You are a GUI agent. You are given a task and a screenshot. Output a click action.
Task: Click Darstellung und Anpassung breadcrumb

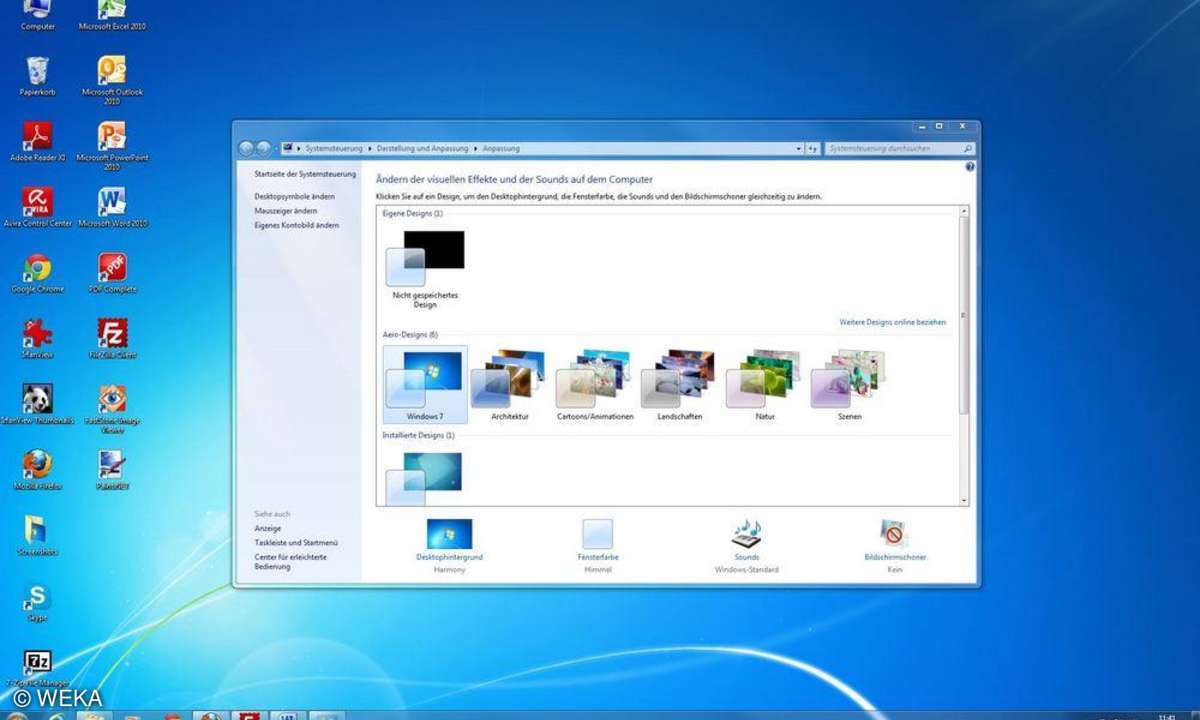click(422, 148)
